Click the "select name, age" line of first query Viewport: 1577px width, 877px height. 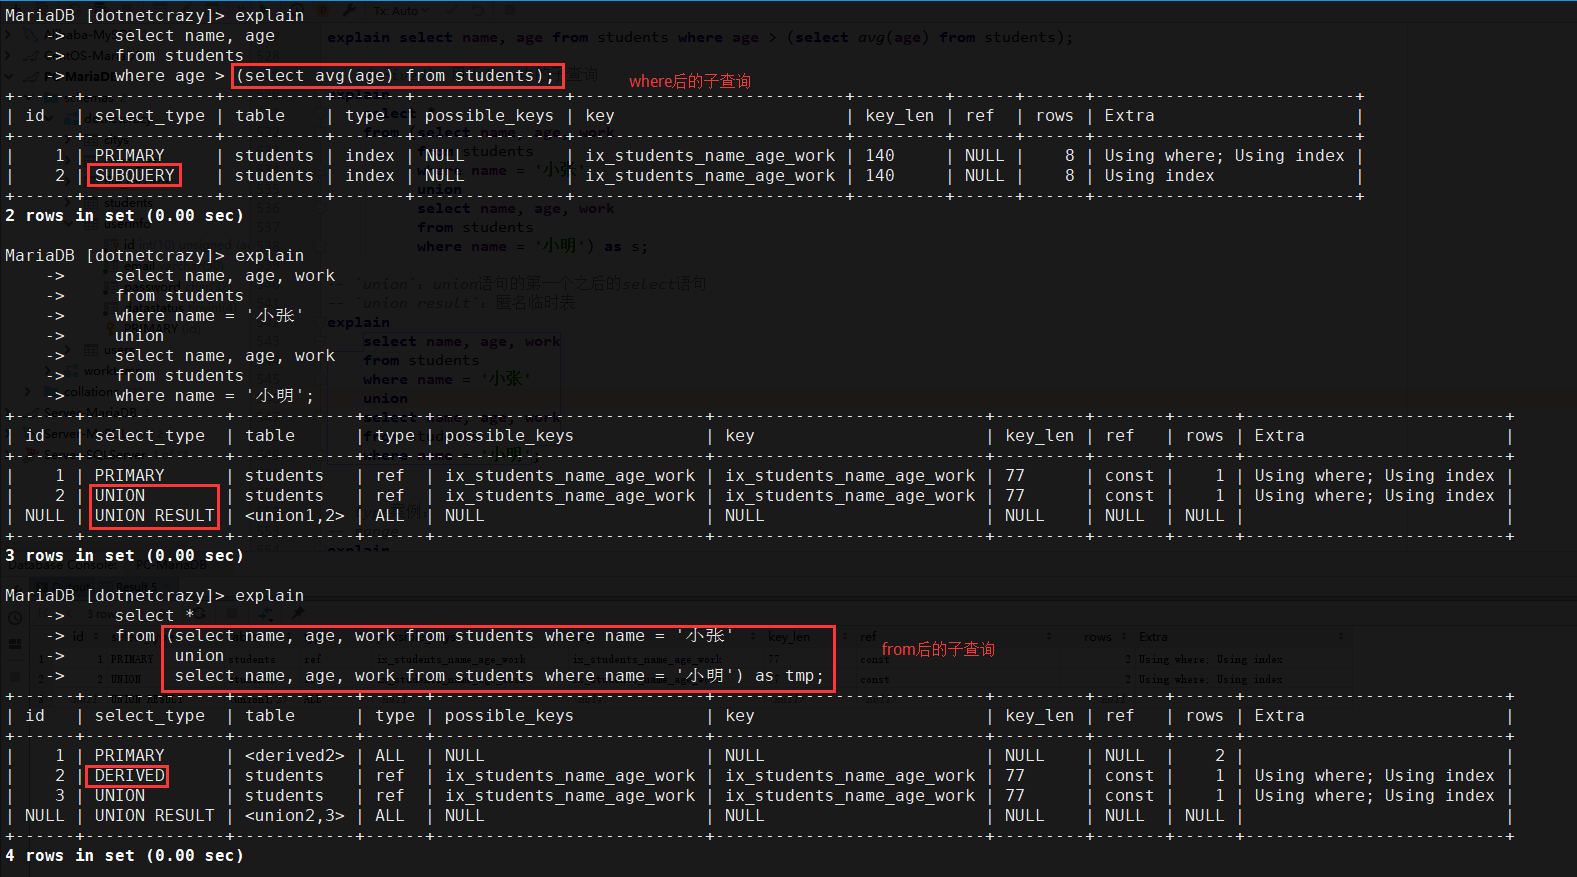194,36
